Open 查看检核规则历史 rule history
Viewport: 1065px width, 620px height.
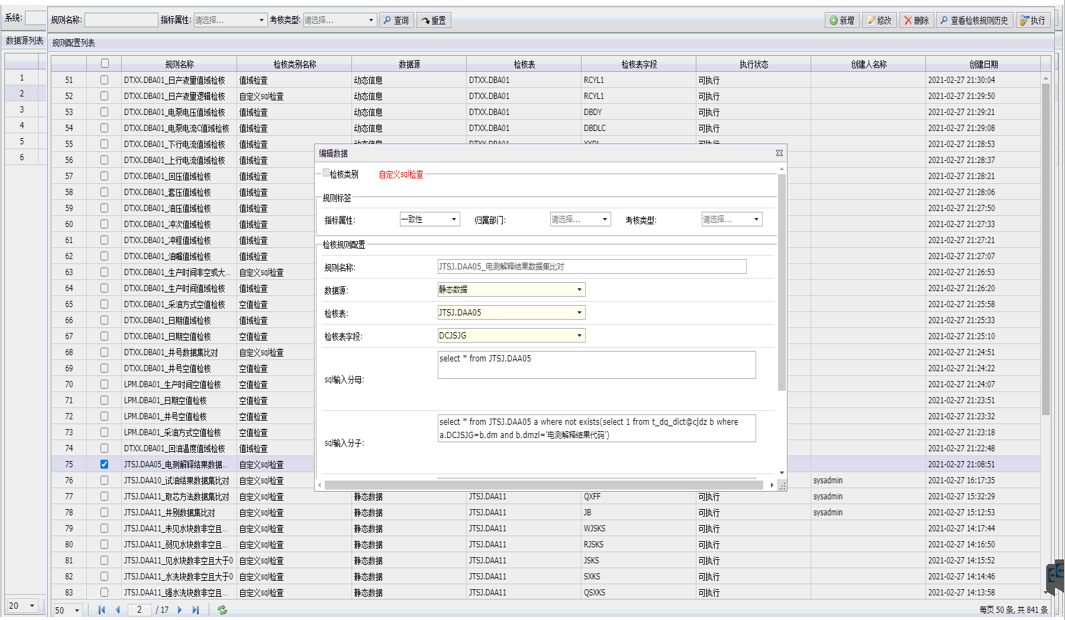pyautogui.click(x=974, y=20)
